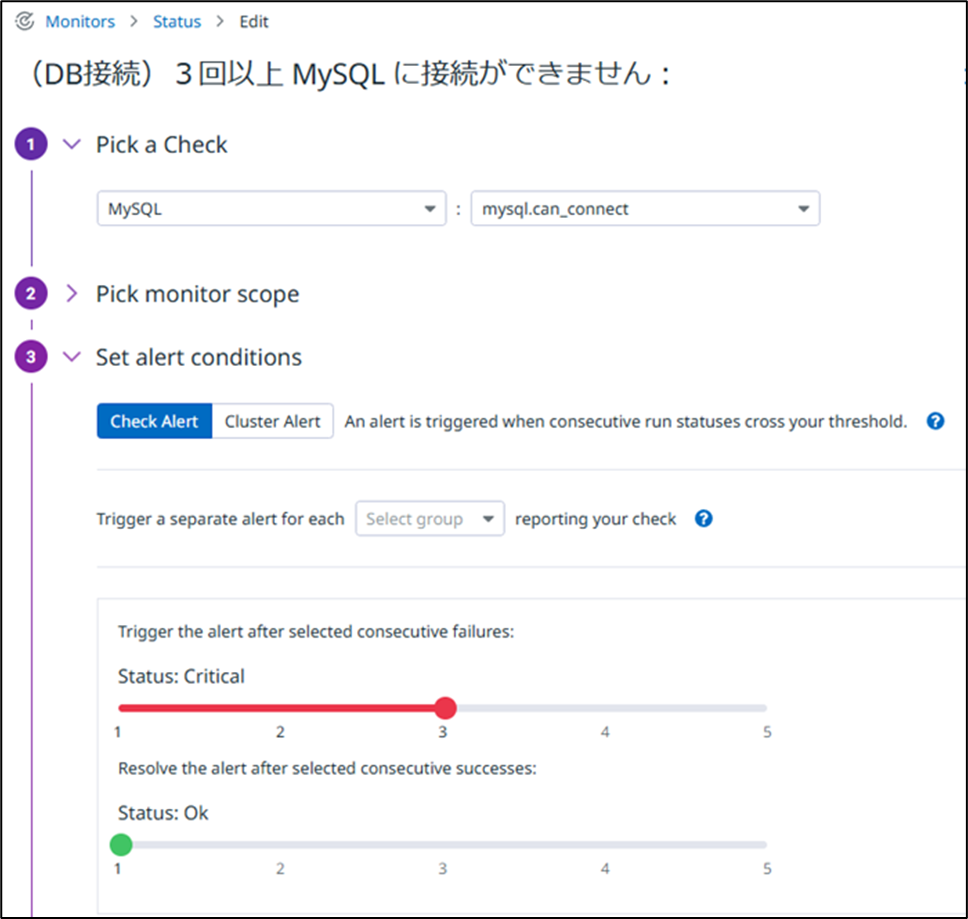968x919 pixels.
Task: Click the Set alert conditions heading
Action: tap(199, 357)
